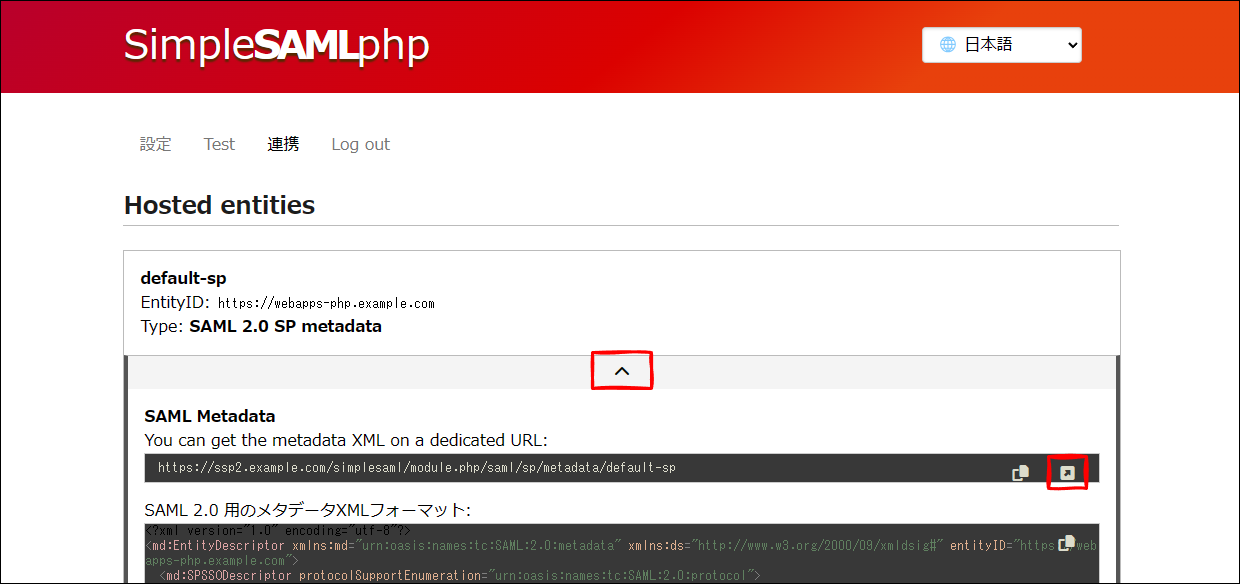
Task: Click the dedicated URL description text
Action: [346, 440]
